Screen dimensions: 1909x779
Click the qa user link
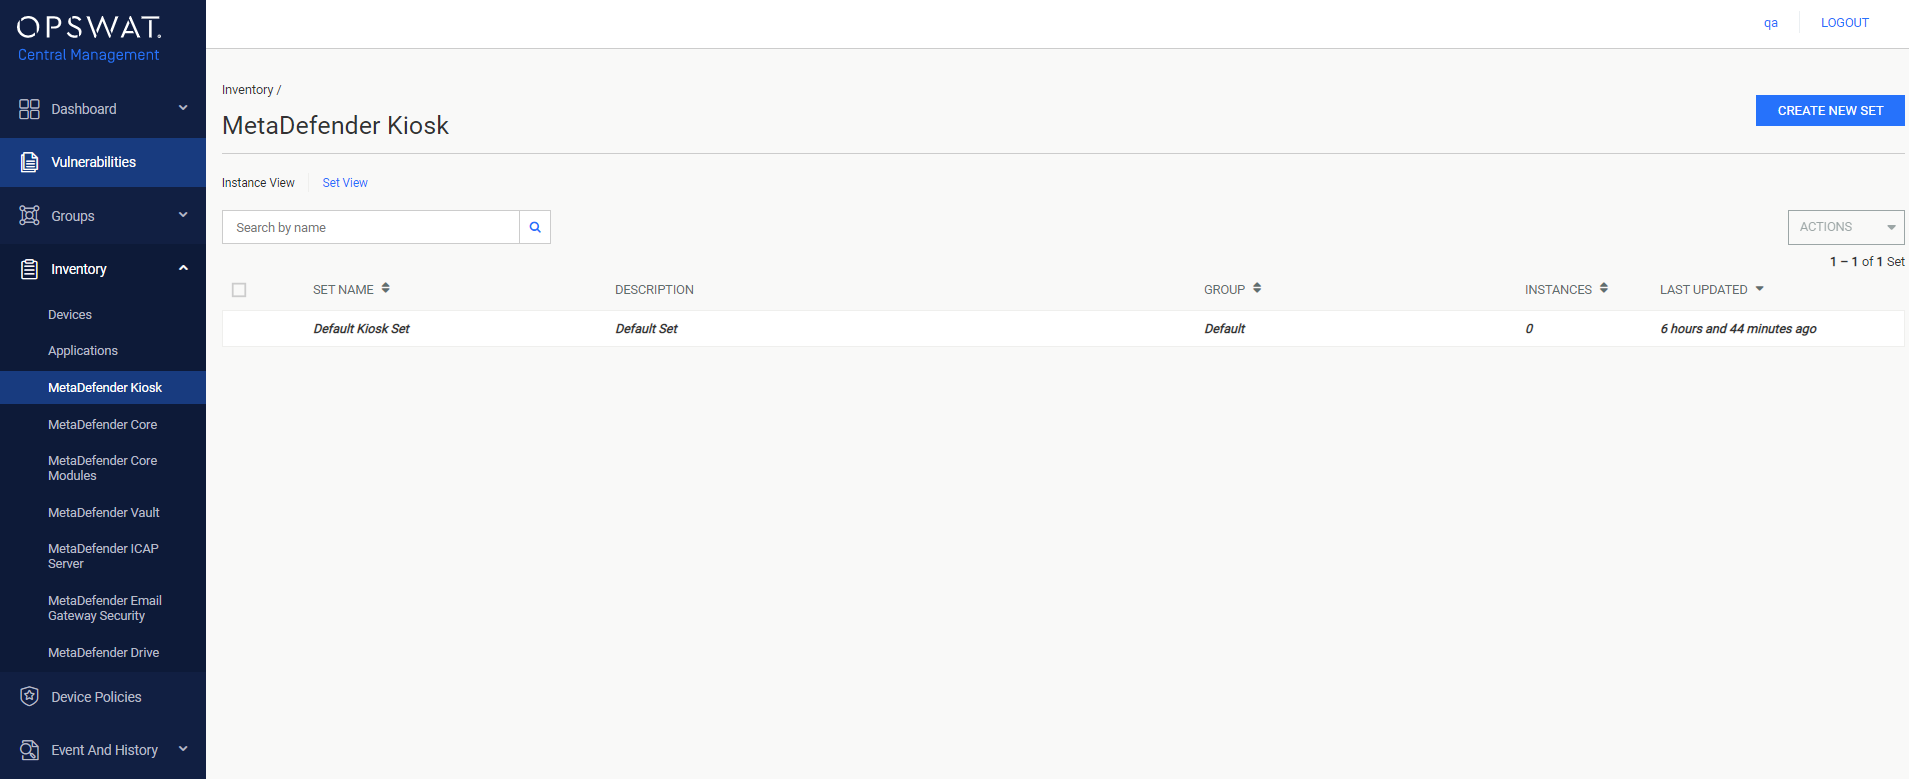click(1770, 23)
